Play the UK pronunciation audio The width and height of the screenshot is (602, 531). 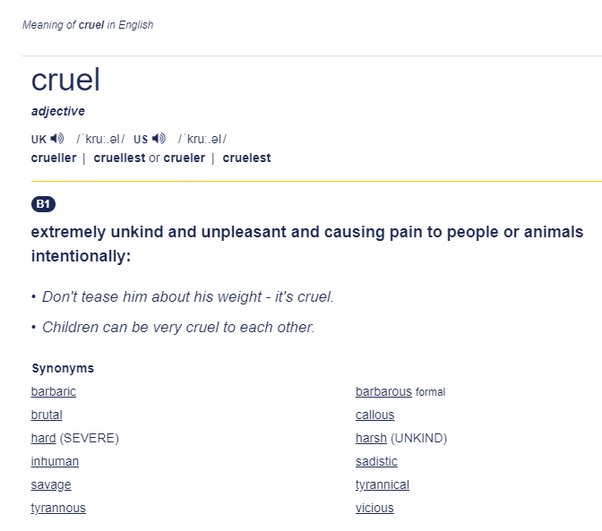[57, 138]
